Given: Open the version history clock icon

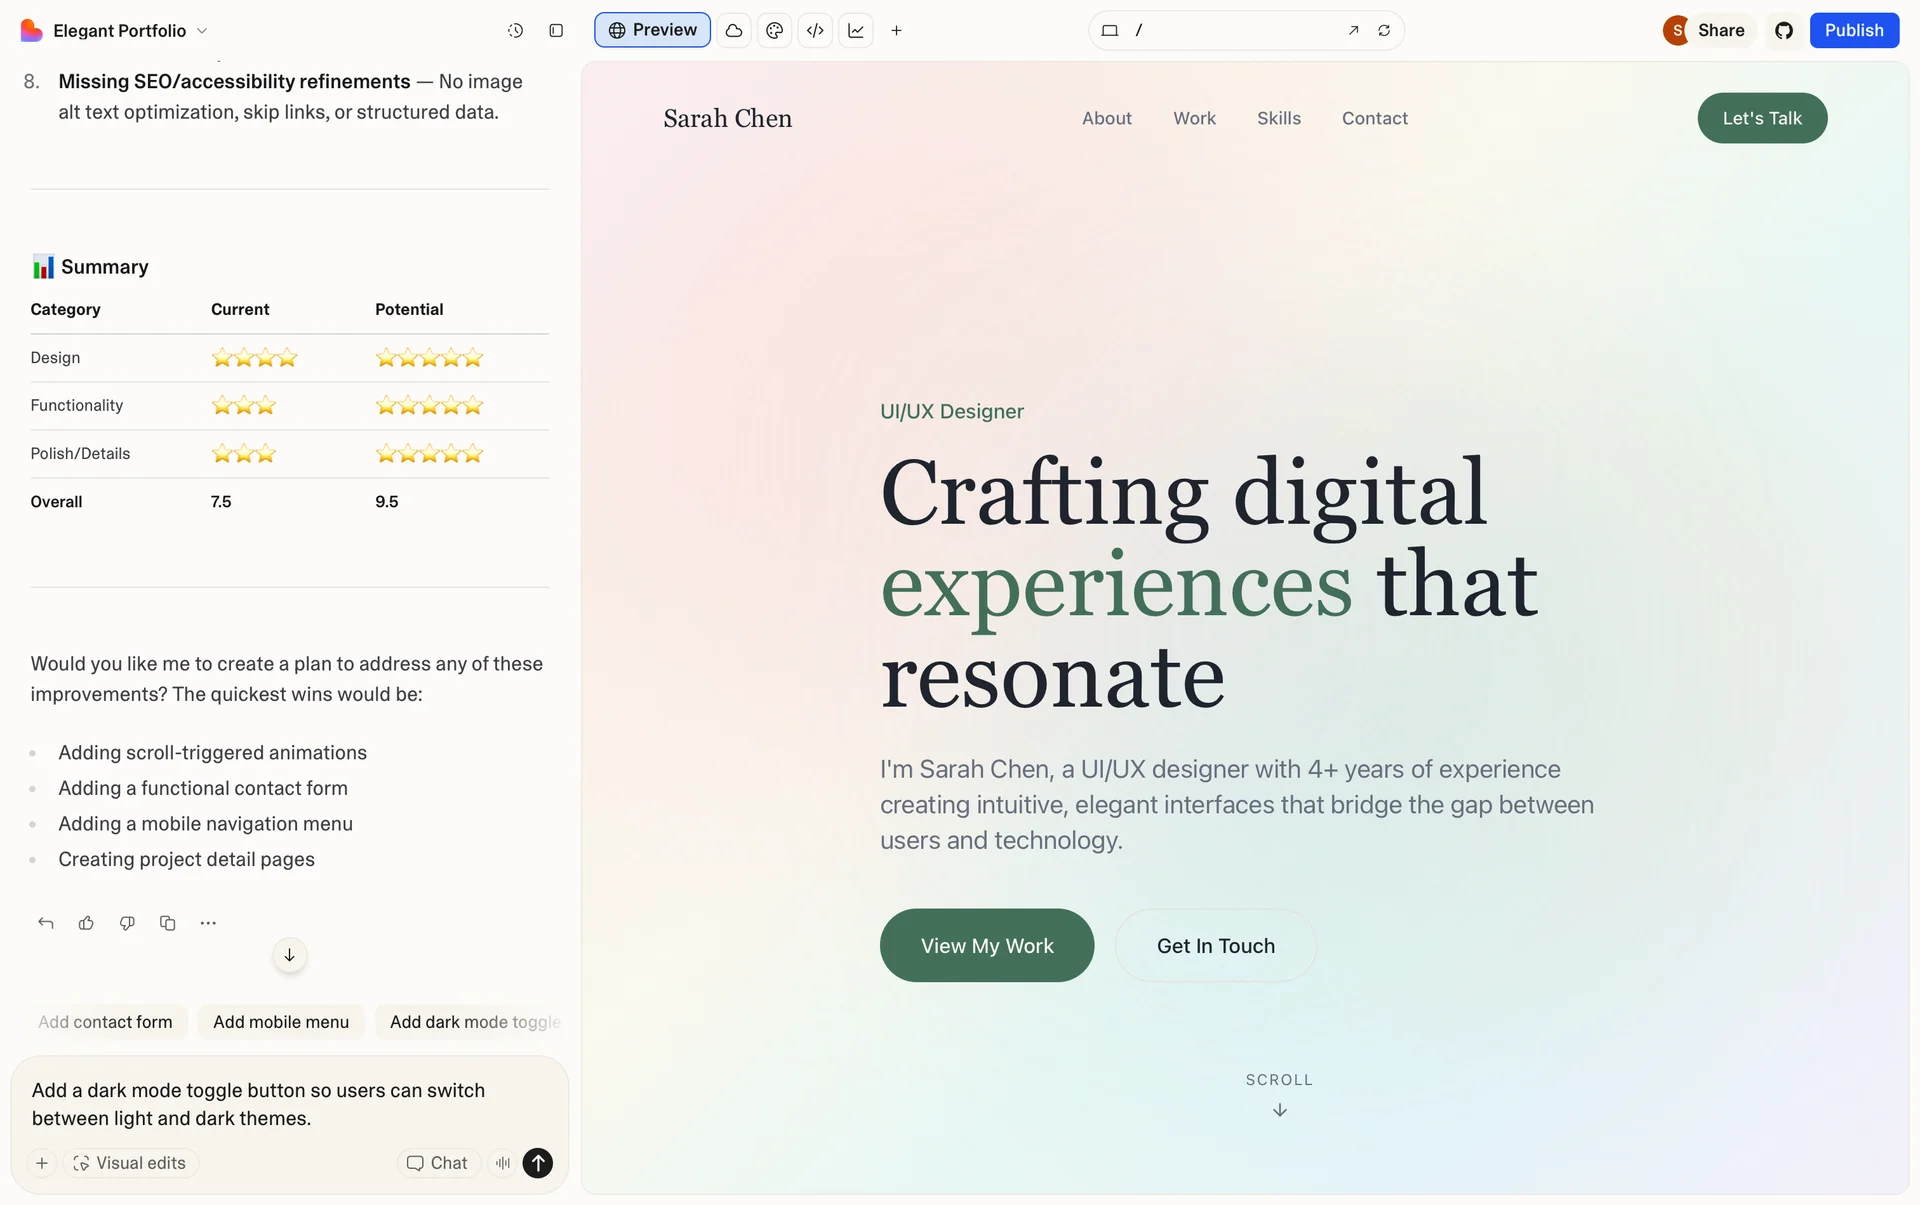Looking at the screenshot, I should tap(515, 31).
